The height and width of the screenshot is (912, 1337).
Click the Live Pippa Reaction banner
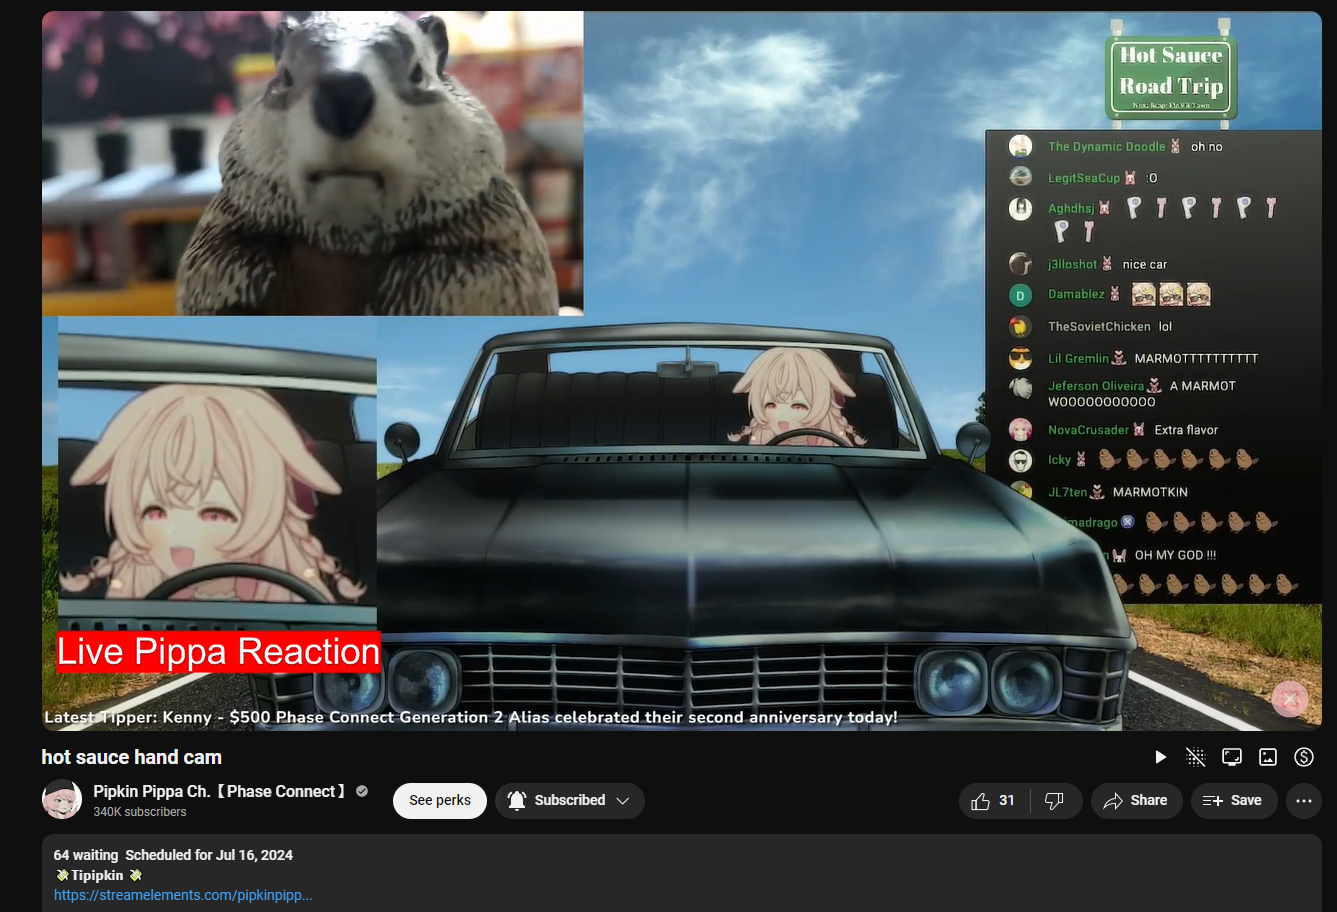pos(218,652)
